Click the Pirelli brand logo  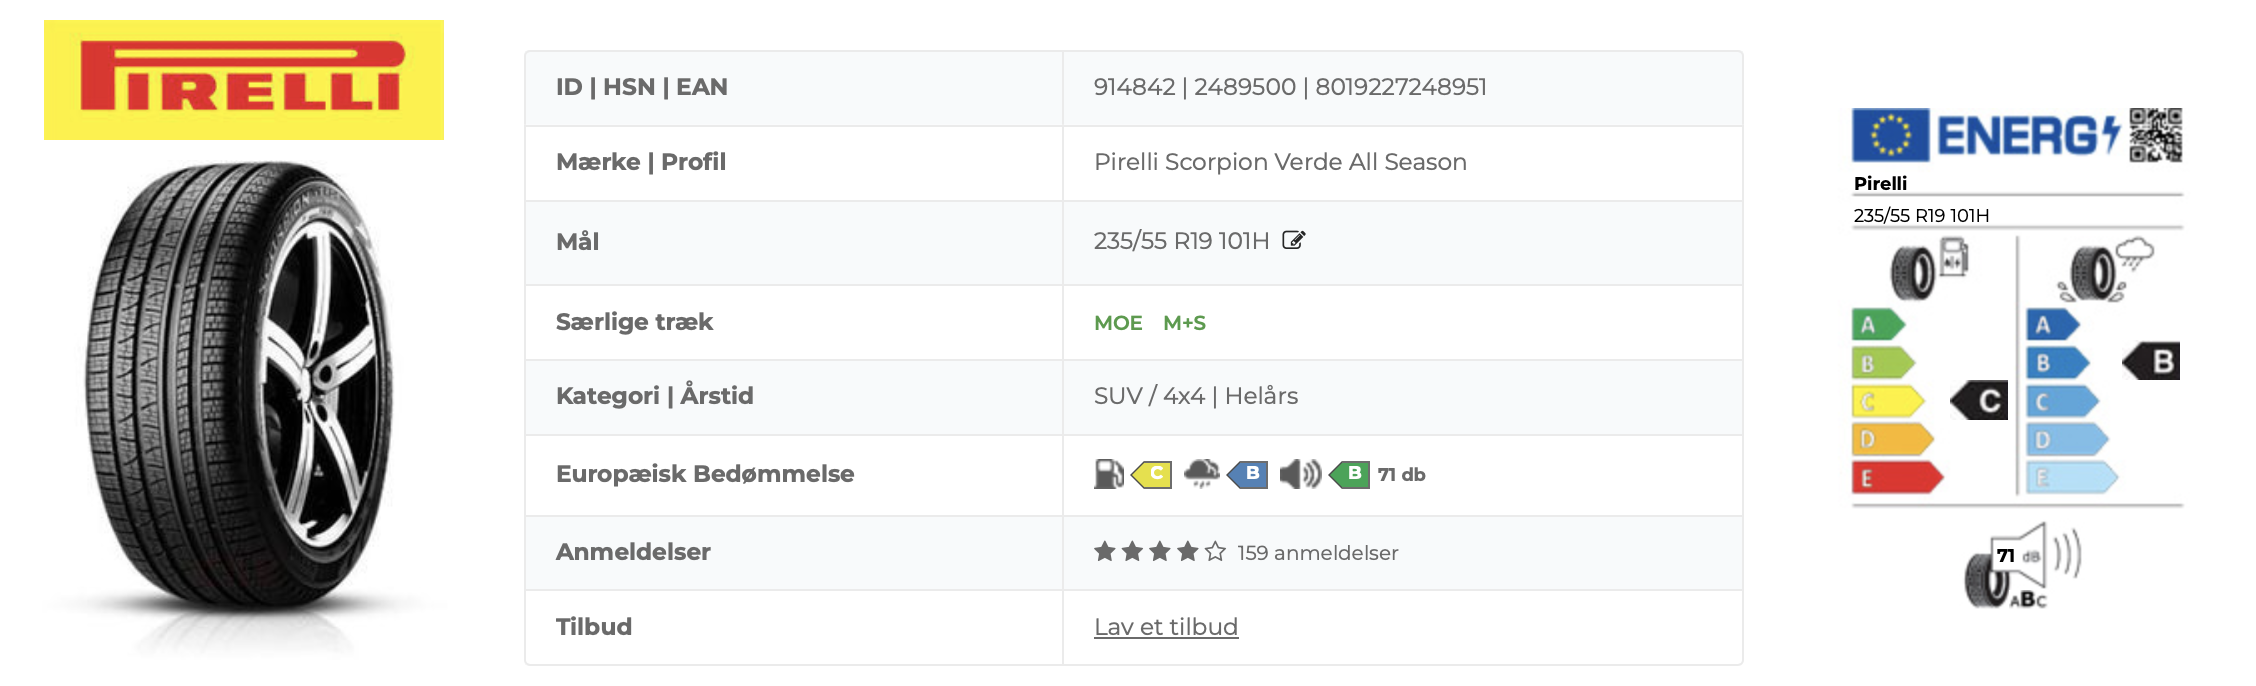[244, 80]
